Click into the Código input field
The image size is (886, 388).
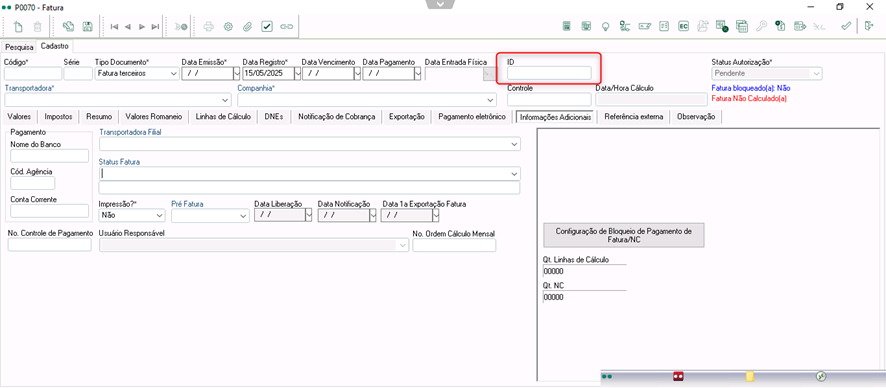(33, 73)
